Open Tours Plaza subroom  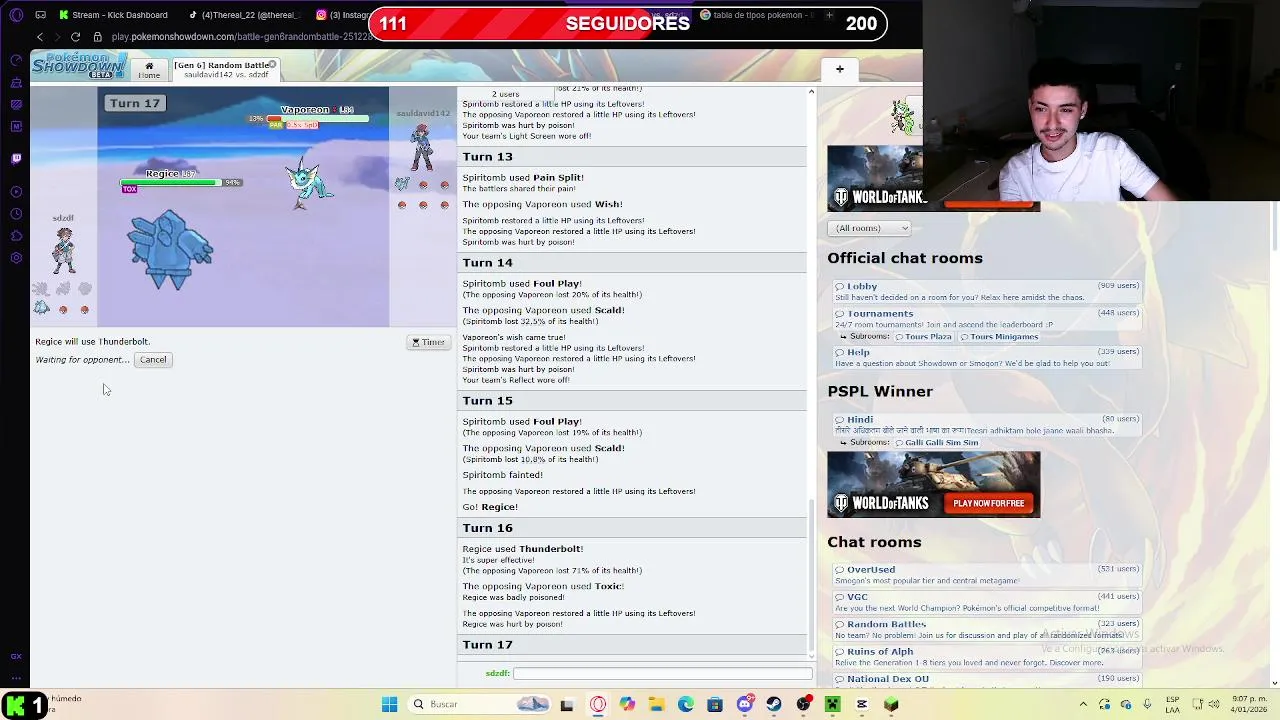pos(923,337)
